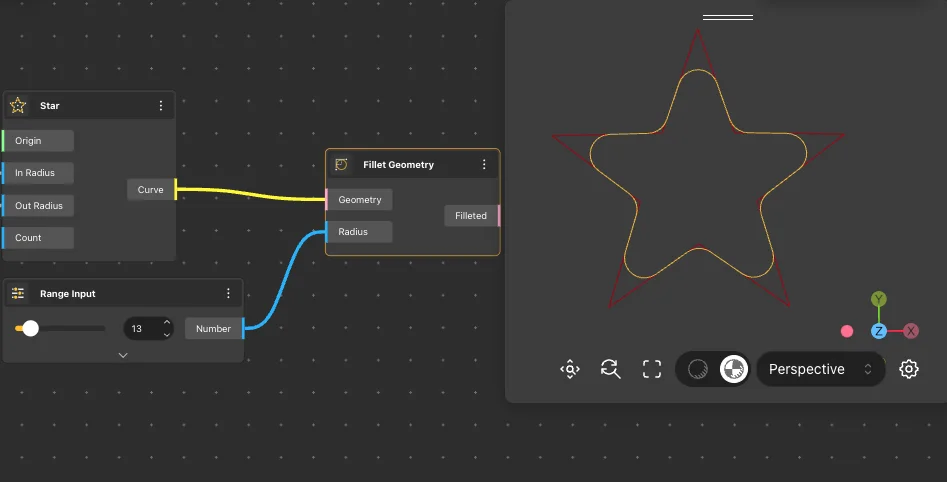Open the Perspective camera dropdown
This screenshot has height=482, width=947.
820,369
